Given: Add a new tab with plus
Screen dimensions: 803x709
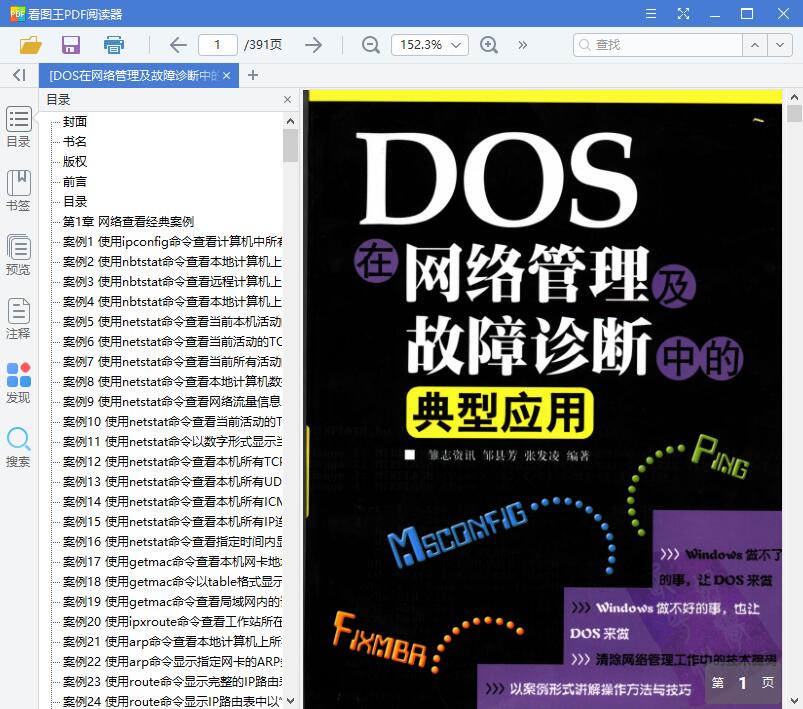Looking at the screenshot, I should 253,75.
